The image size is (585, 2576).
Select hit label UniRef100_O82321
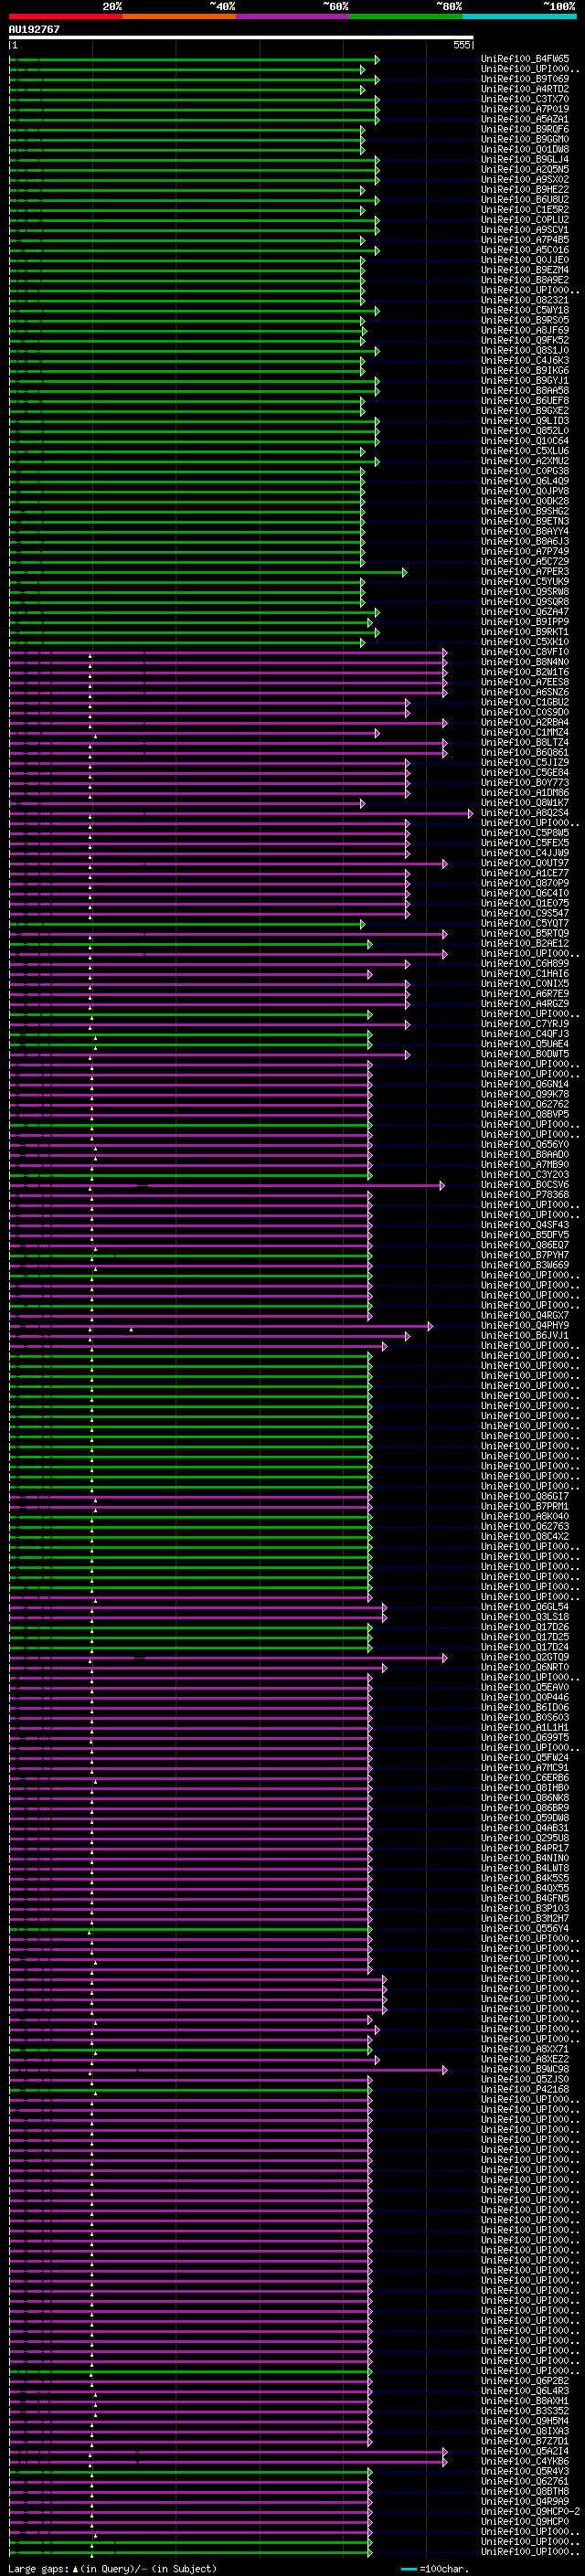coord(525,300)
